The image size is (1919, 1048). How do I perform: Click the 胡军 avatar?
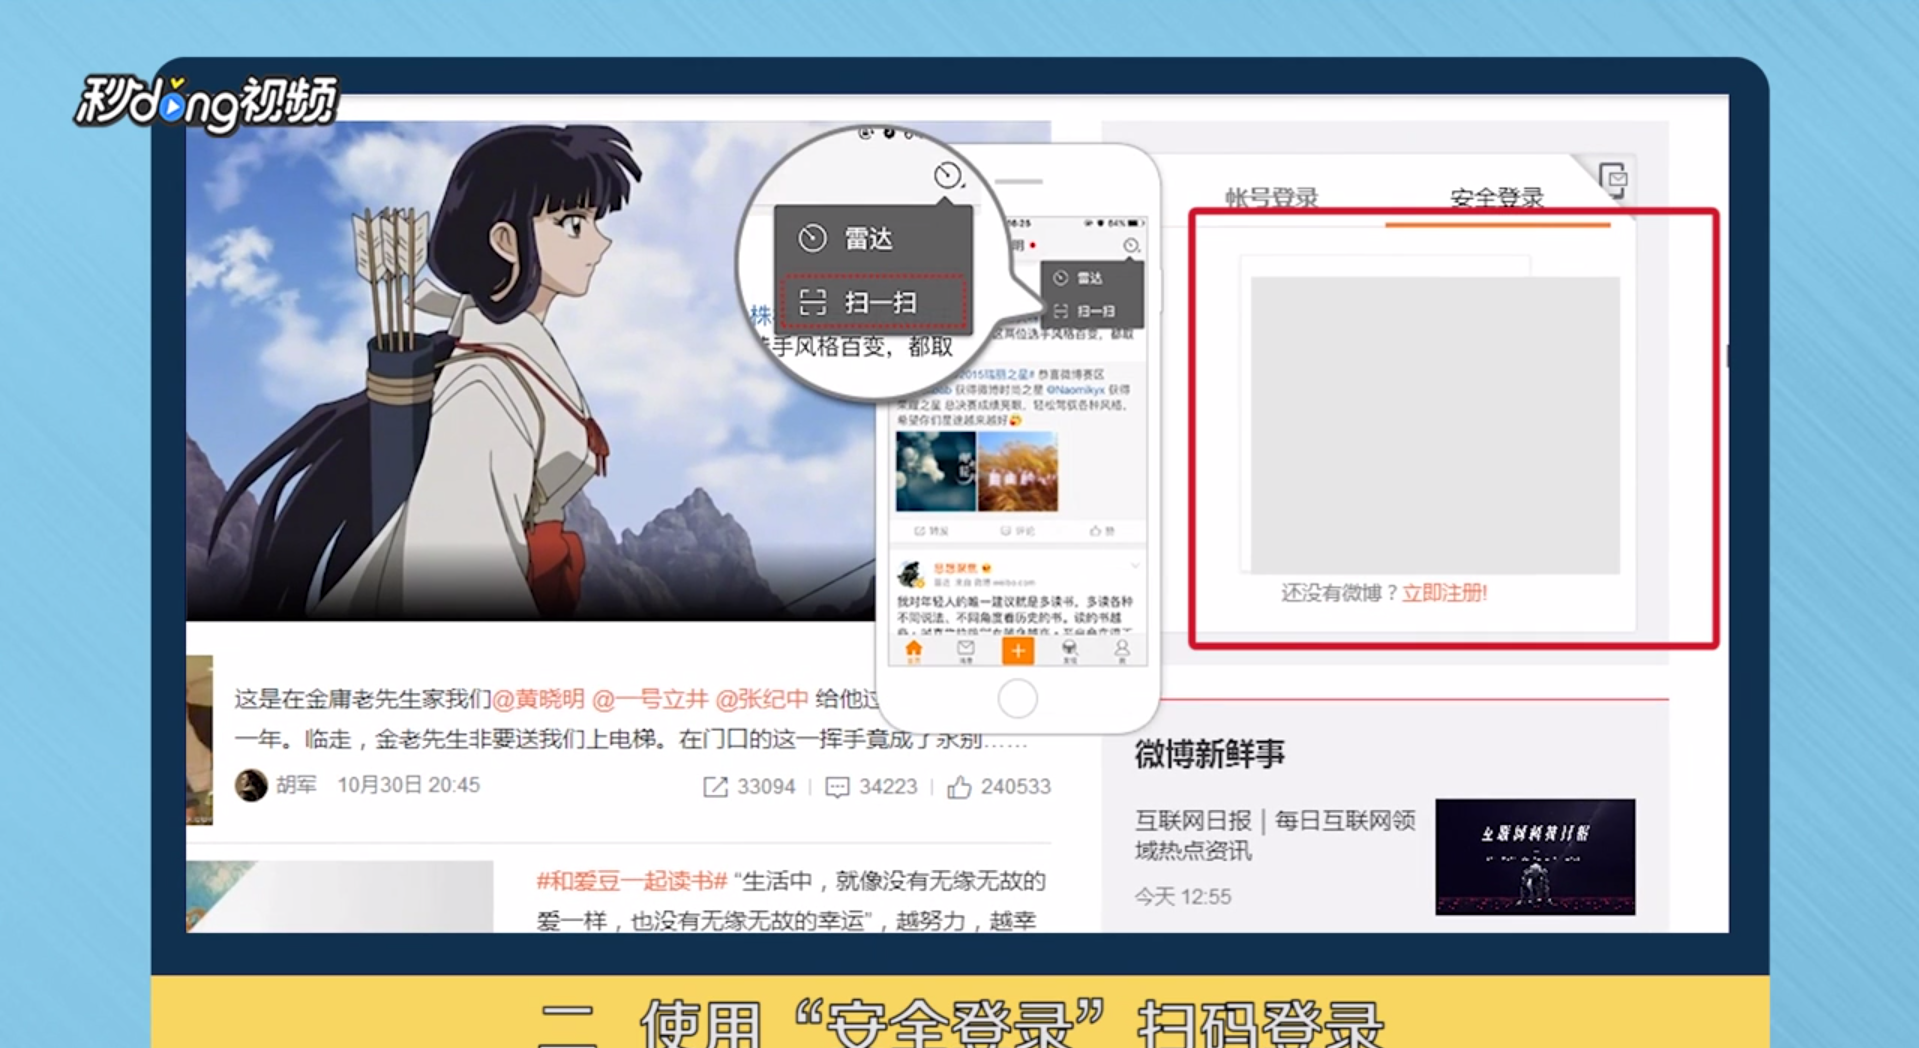(x=251, y=785)
